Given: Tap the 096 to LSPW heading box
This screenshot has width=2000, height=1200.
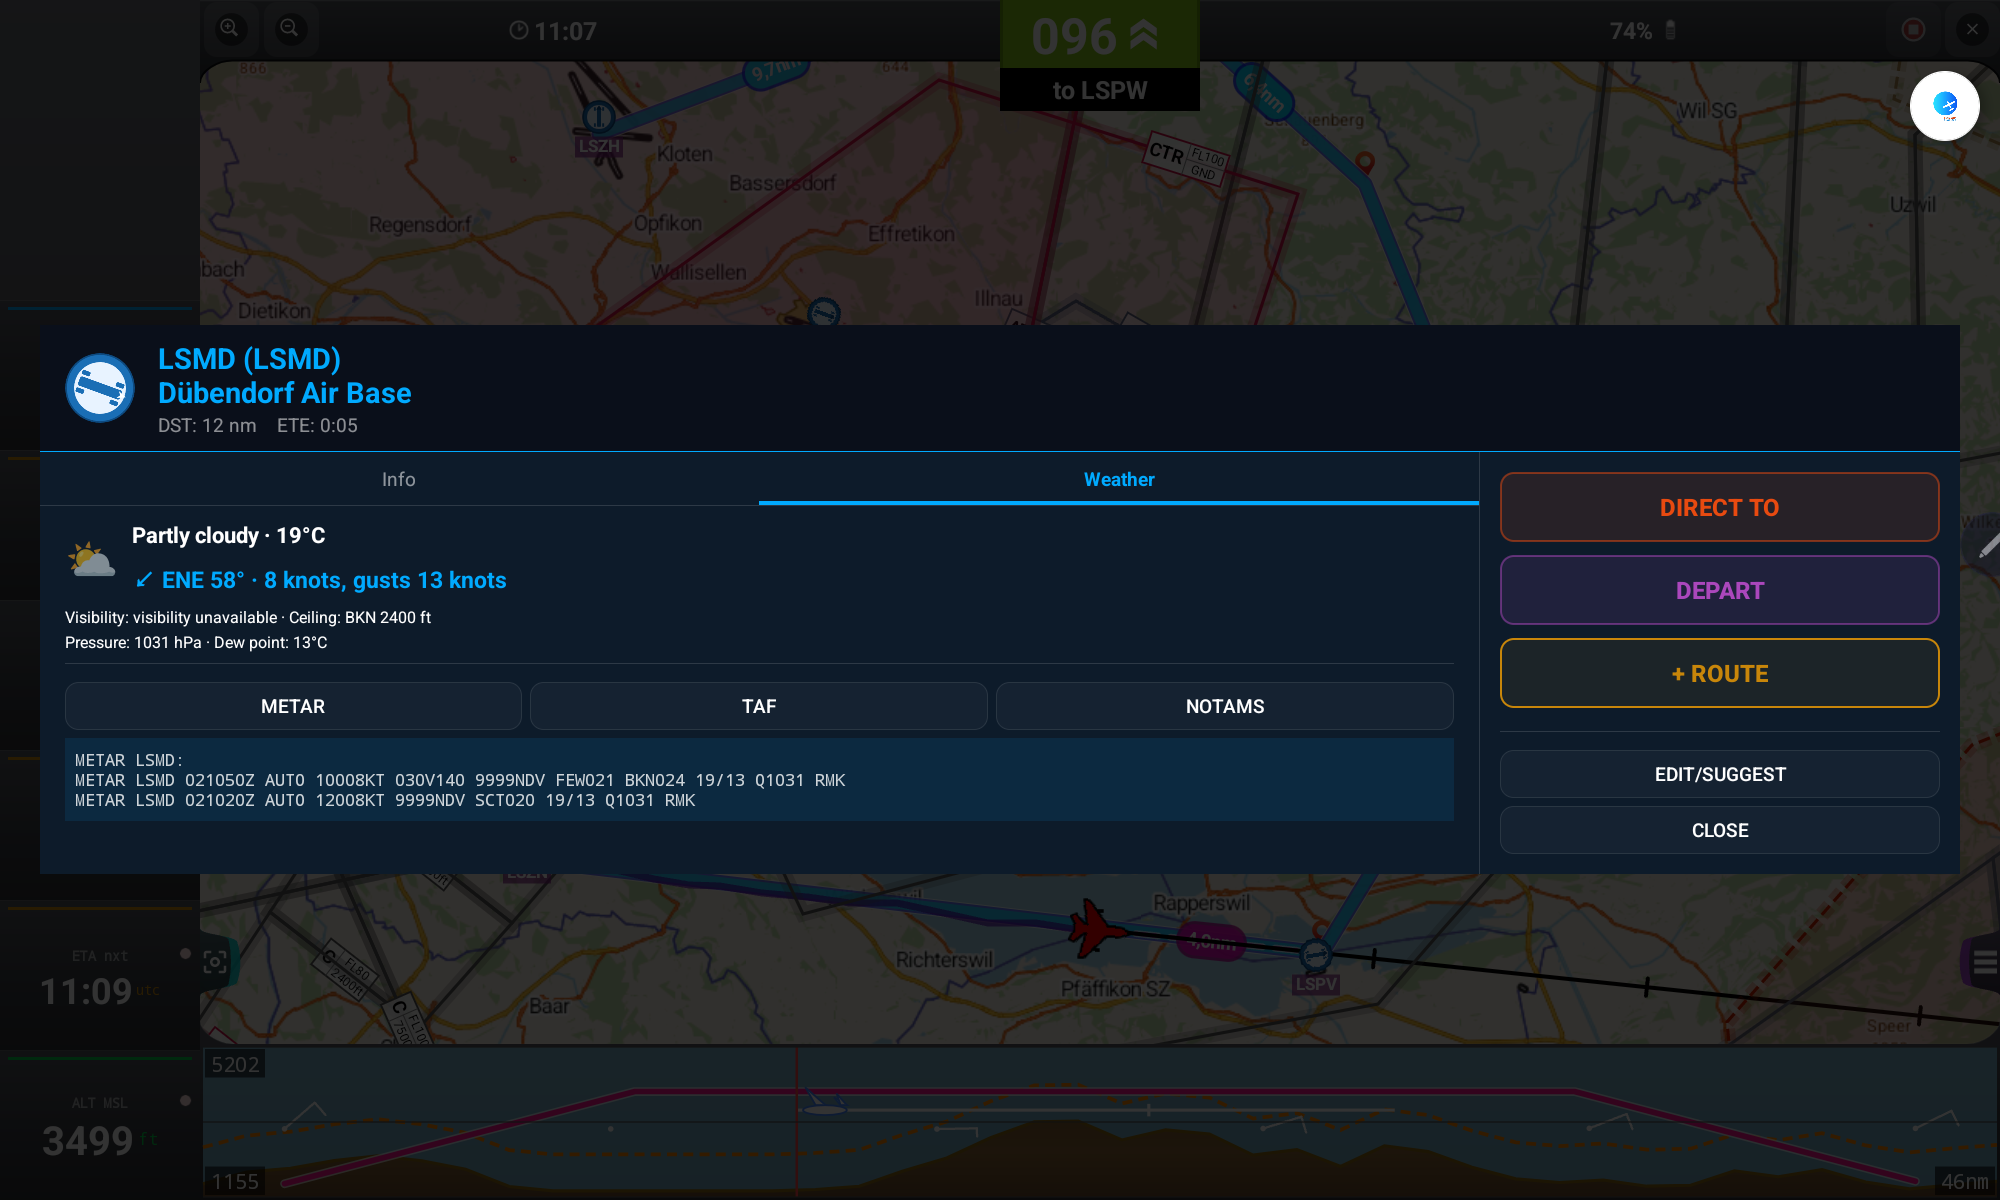Looking at the screenshot, I should (x=1099, y=55).
